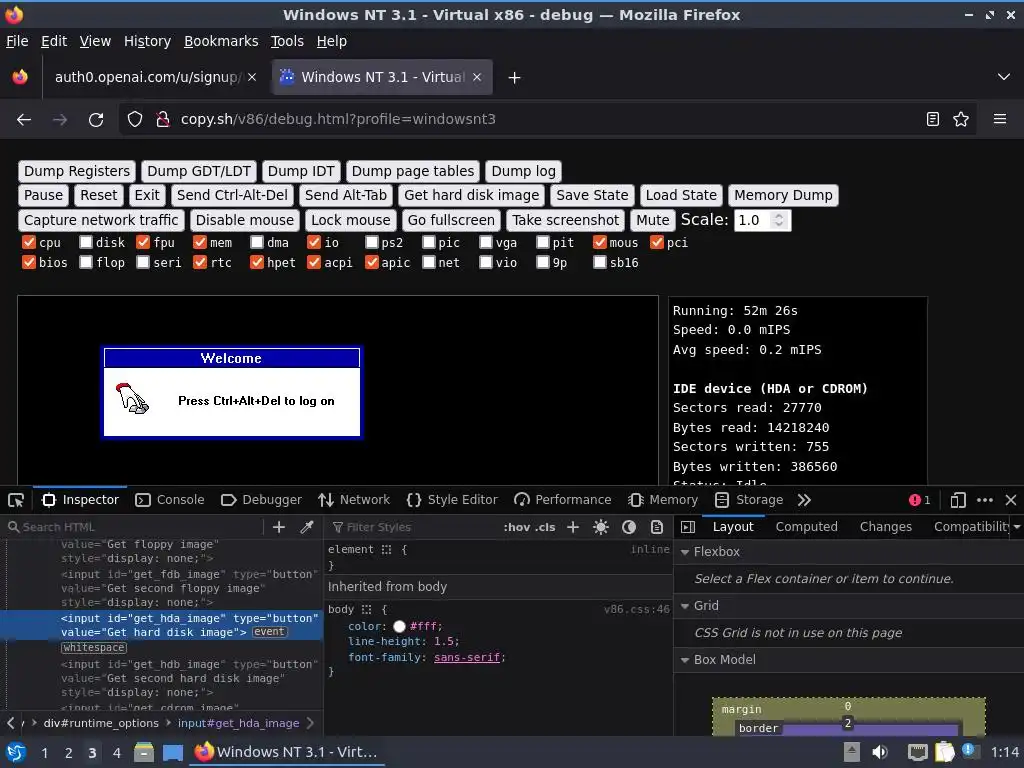Open the taskbar start menu icon
The width and height of the screenshot is (1024, 768).
click(x=15, y=752)
